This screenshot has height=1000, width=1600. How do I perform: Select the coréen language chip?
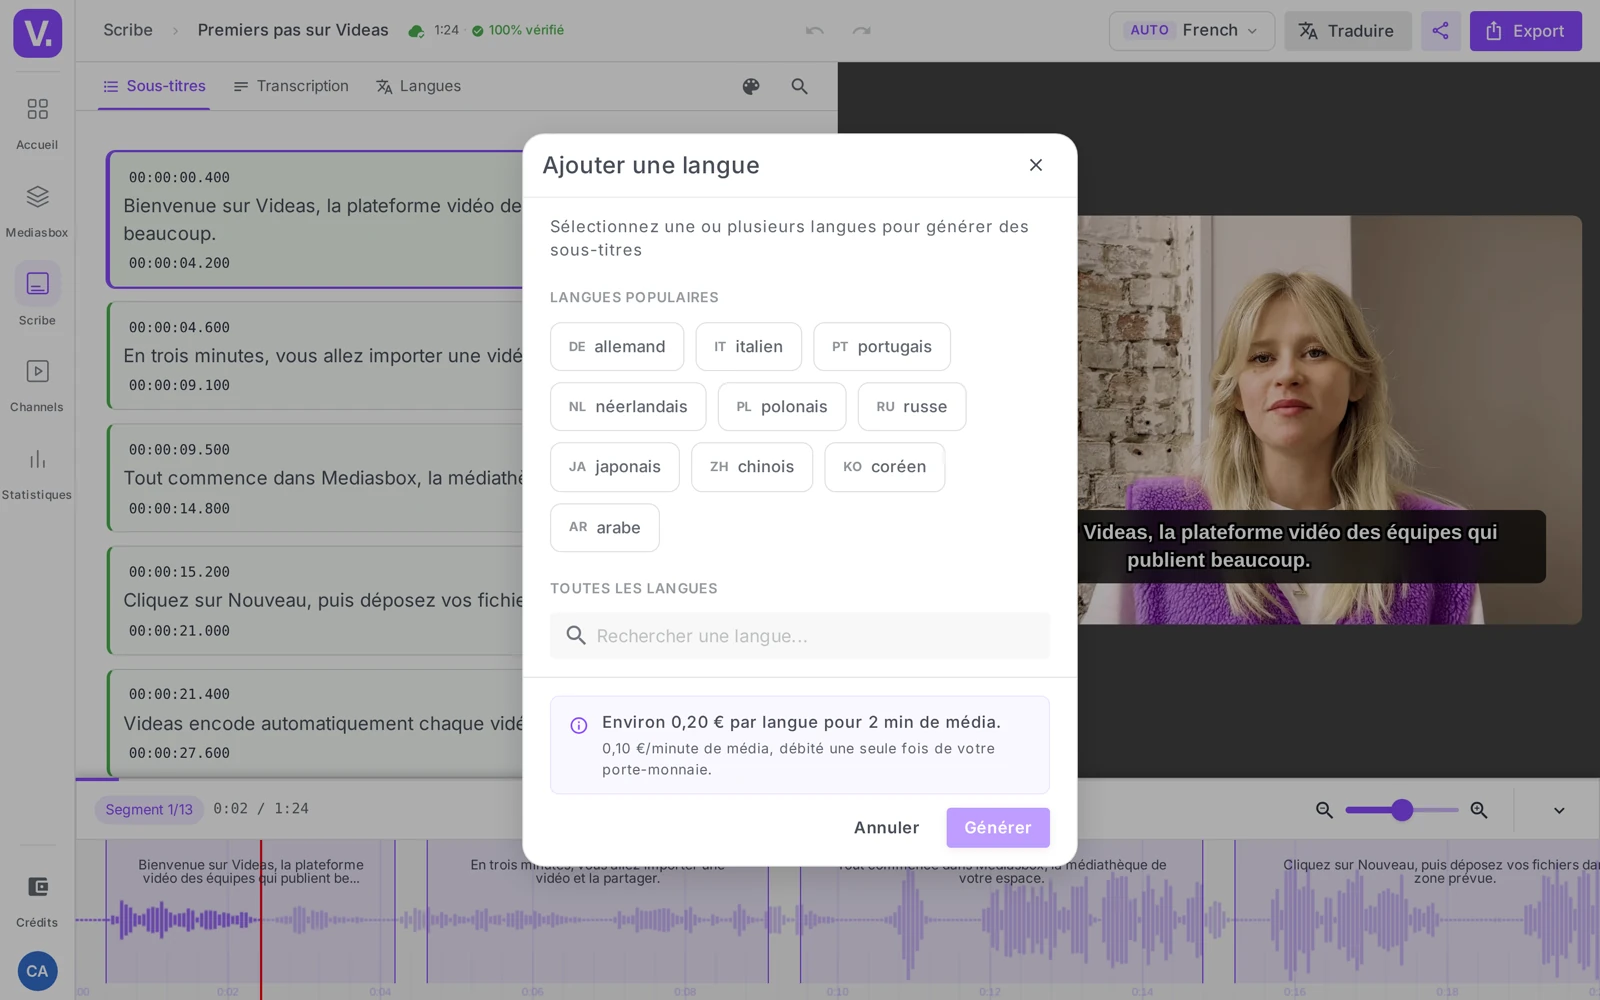[885, 467]
